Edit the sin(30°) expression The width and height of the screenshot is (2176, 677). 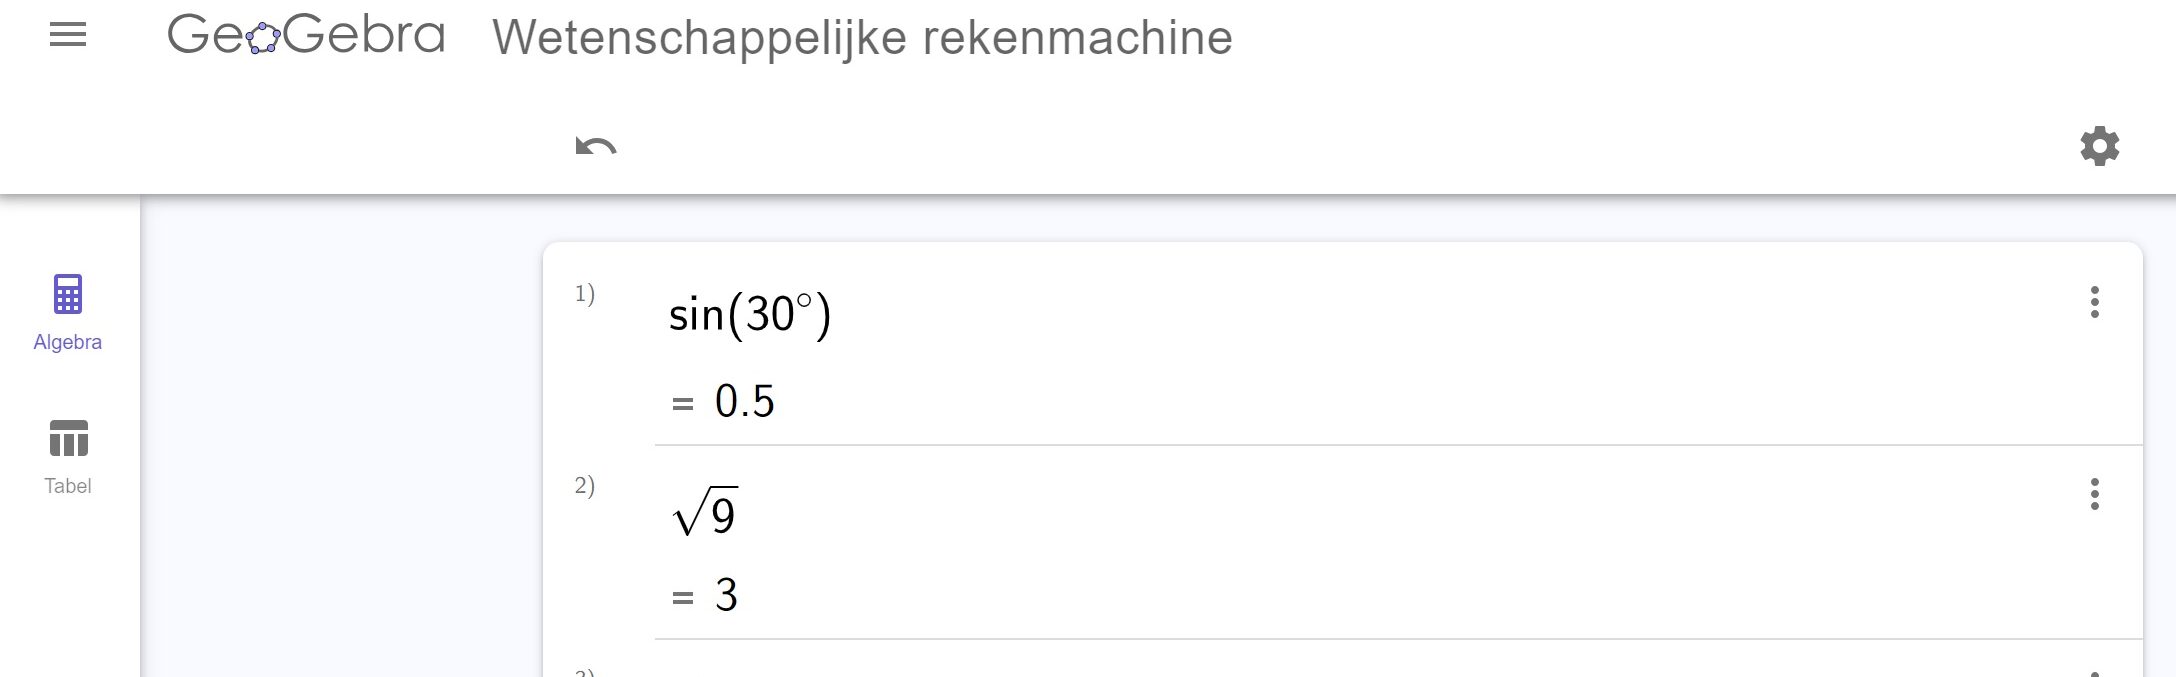pyautogui.click(x=750, y=315)
